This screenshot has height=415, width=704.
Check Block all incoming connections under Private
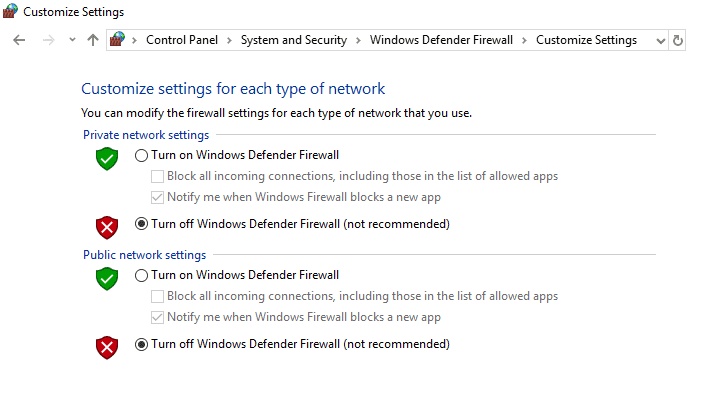click(x=157, y=176)
